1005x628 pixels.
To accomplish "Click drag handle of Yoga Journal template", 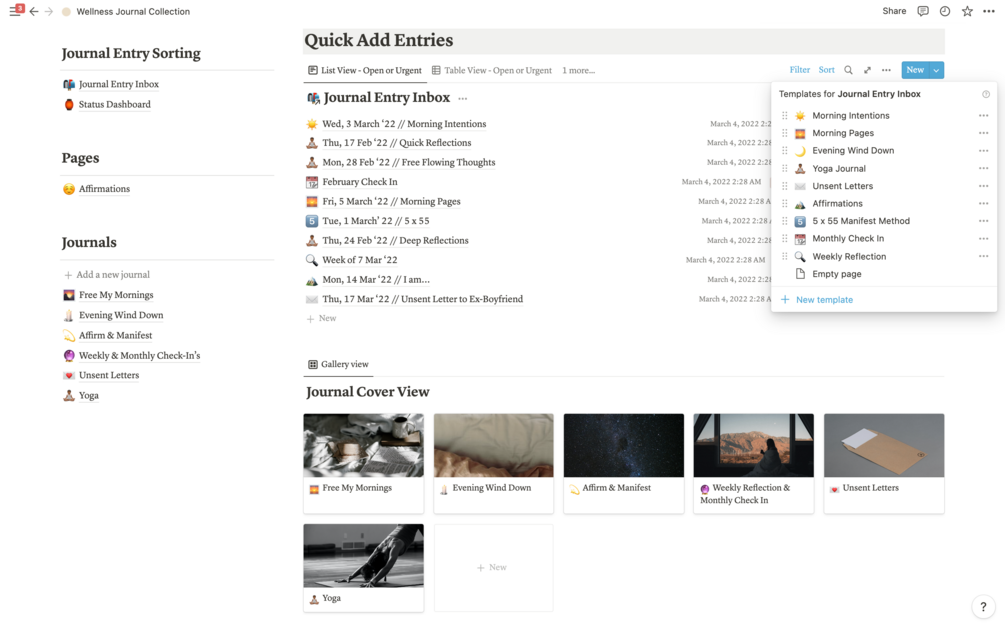I will (785, 168).
